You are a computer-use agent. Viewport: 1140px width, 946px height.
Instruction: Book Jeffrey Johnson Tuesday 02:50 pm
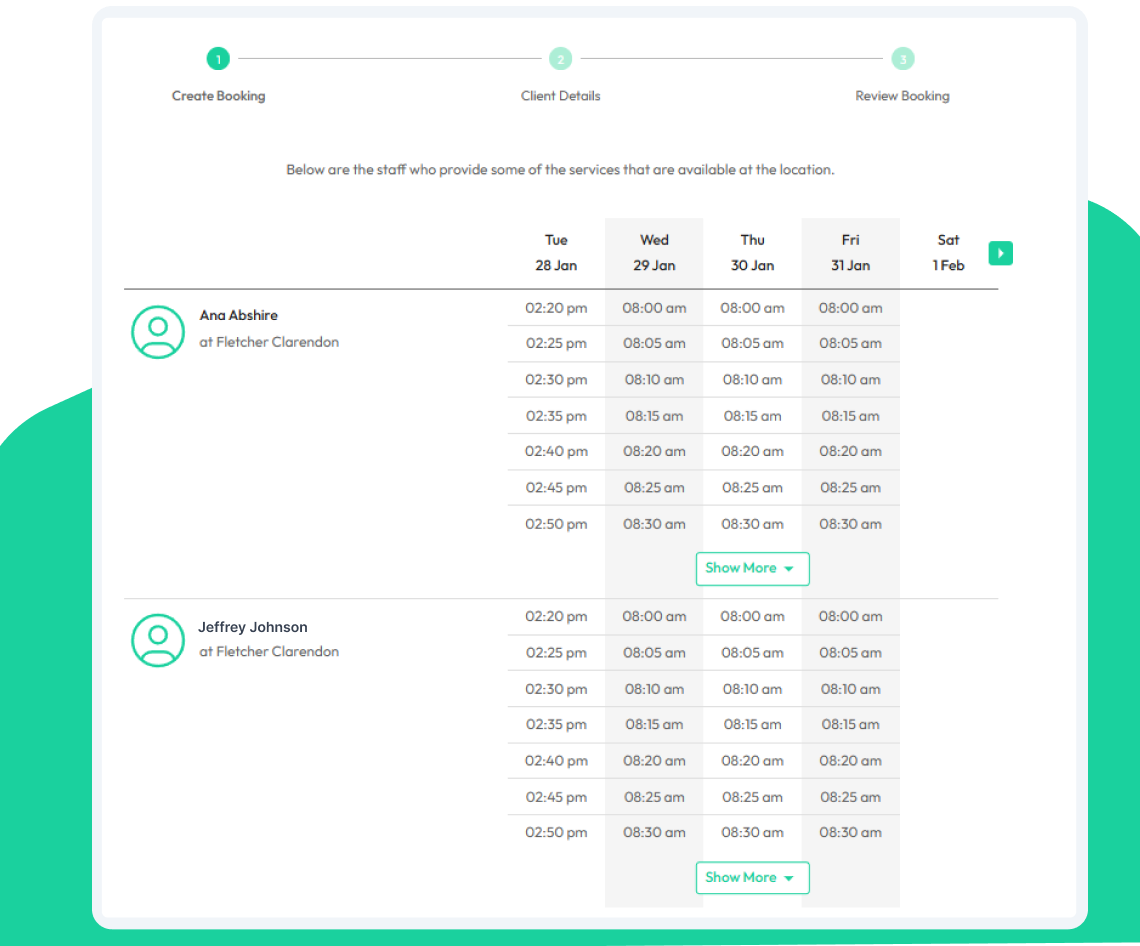point(556,833)
